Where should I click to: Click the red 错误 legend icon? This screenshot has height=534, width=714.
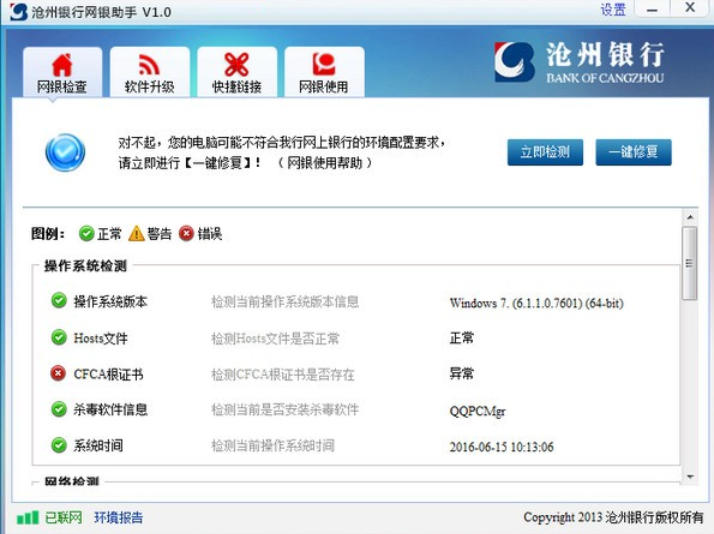coord(186,234)
